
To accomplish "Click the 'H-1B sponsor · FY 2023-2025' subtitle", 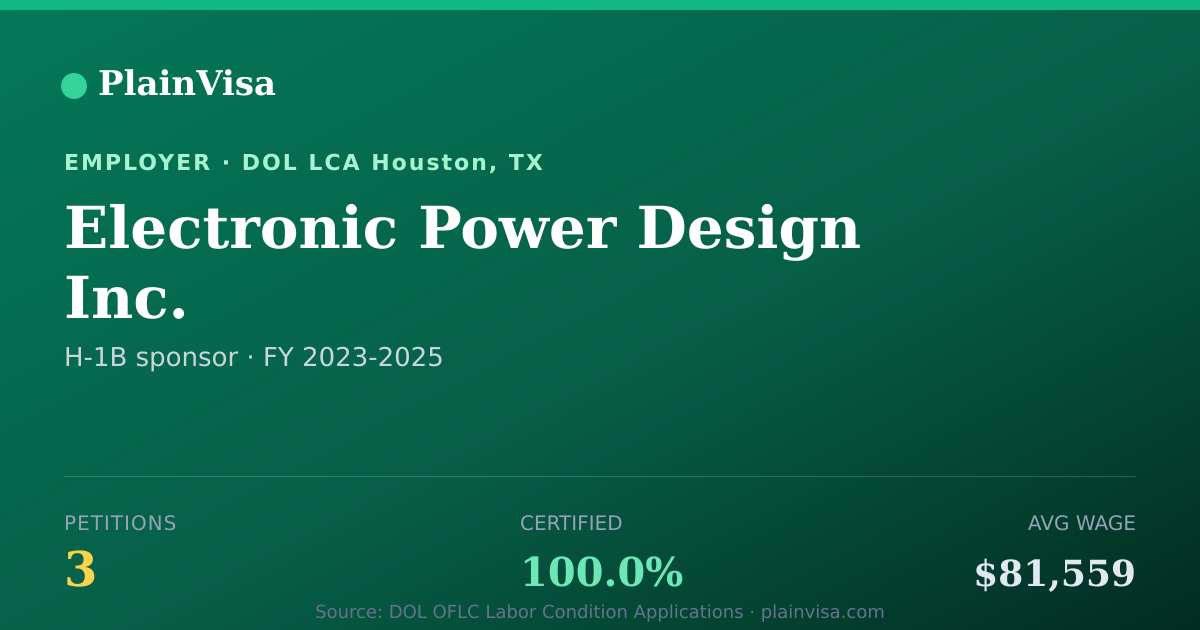I will pos(253,358).
